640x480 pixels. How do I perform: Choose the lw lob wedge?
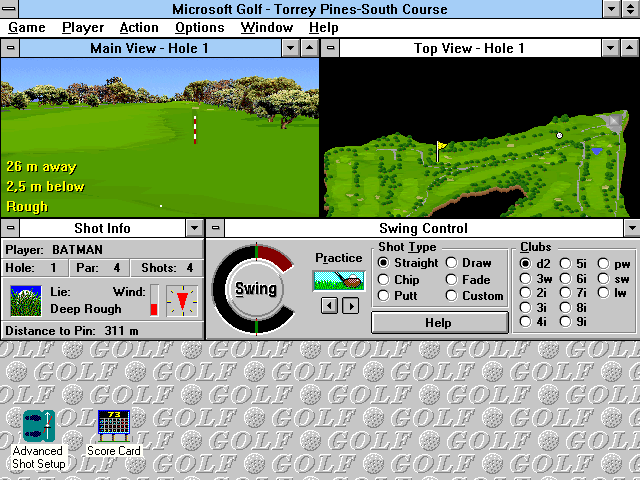point(612,293)
